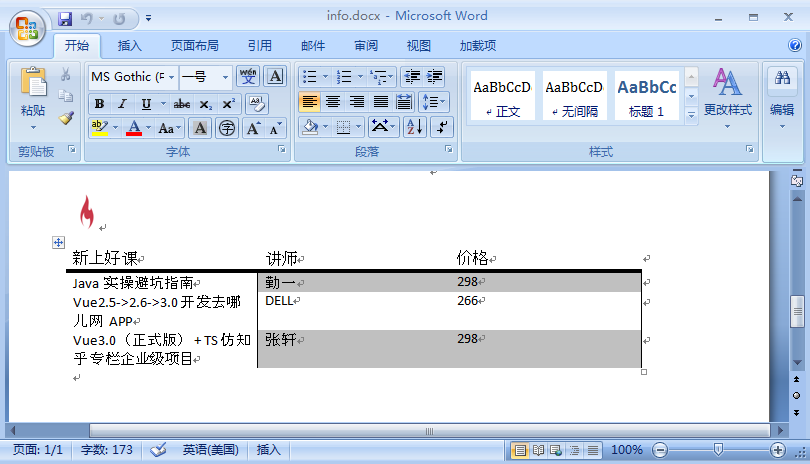Switch to 插入 tab
The image size is (810, 464).
(129, 46)
